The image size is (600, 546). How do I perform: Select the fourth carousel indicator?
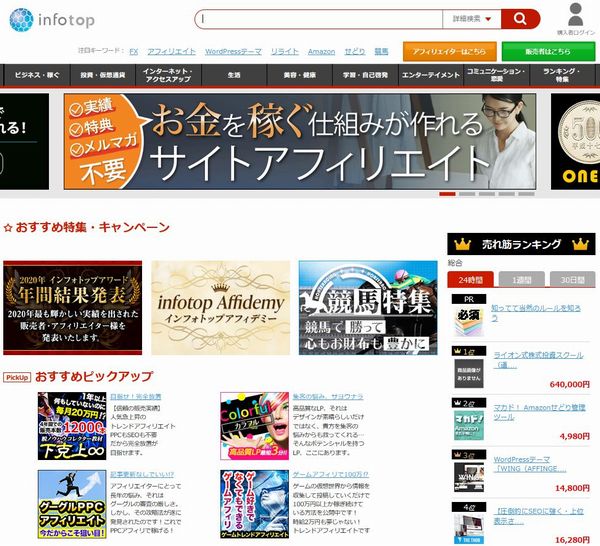pos(507,194)
